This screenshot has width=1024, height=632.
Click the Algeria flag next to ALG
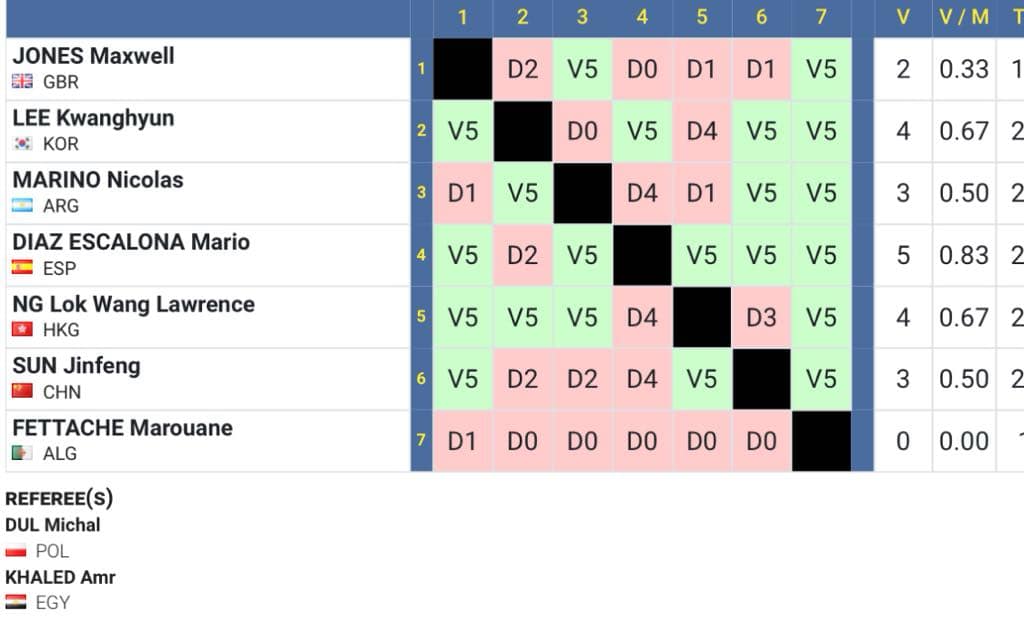point(22,454)
